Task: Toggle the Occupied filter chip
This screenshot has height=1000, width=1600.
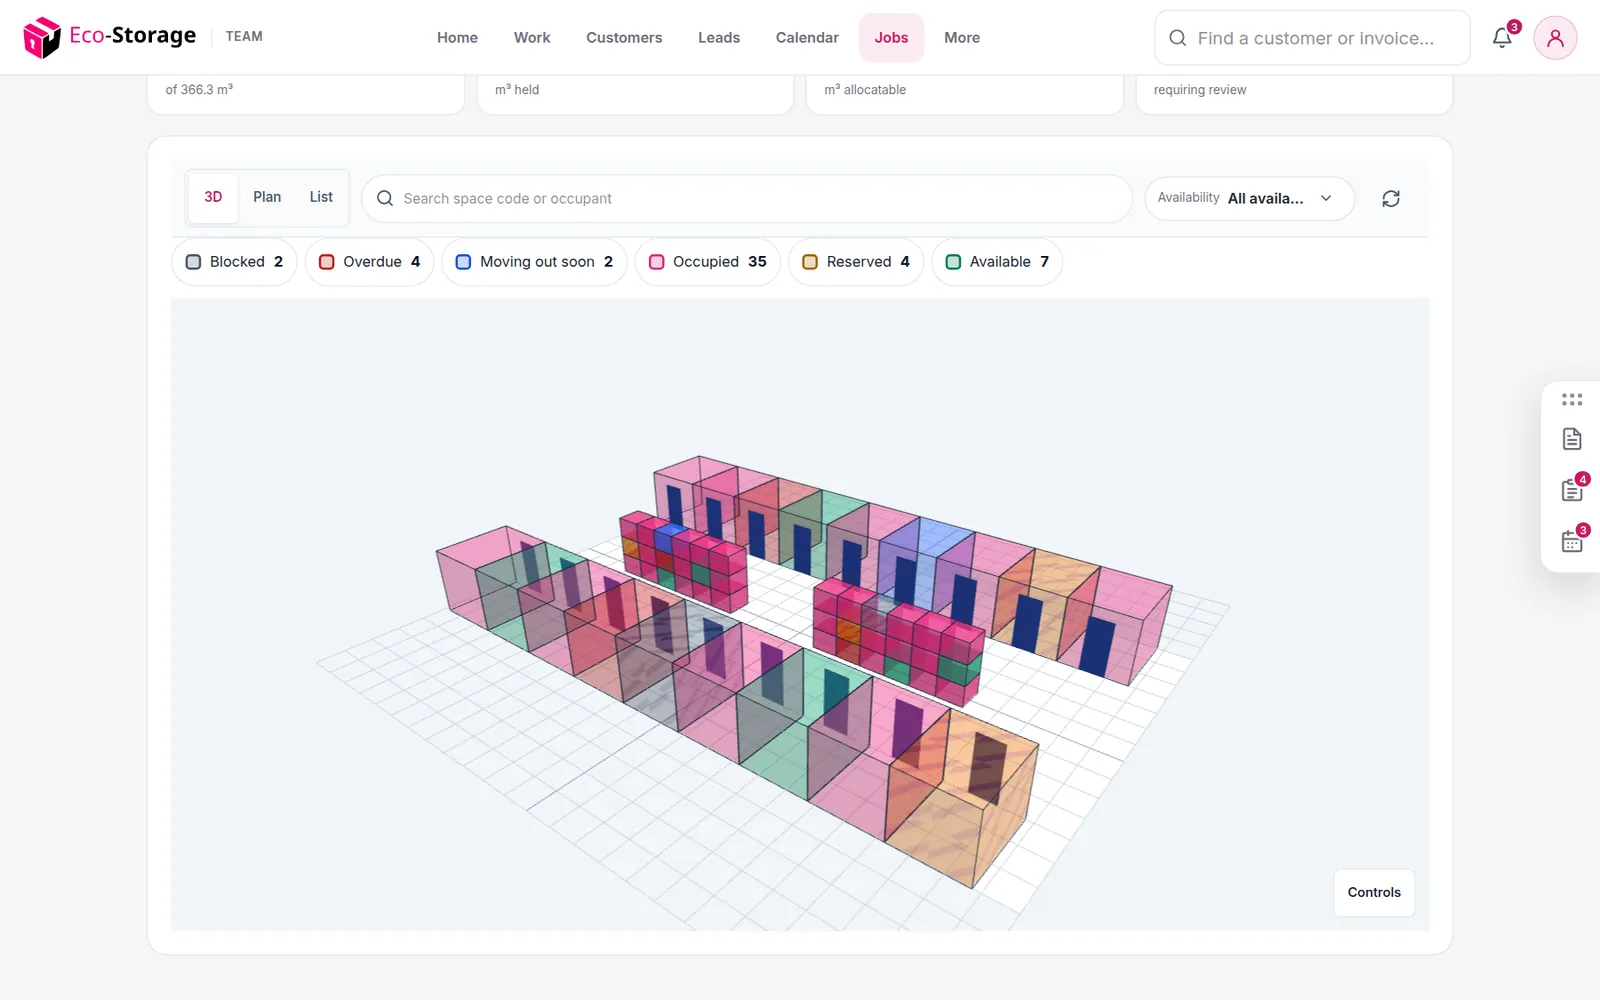Action: coord(708,262)
